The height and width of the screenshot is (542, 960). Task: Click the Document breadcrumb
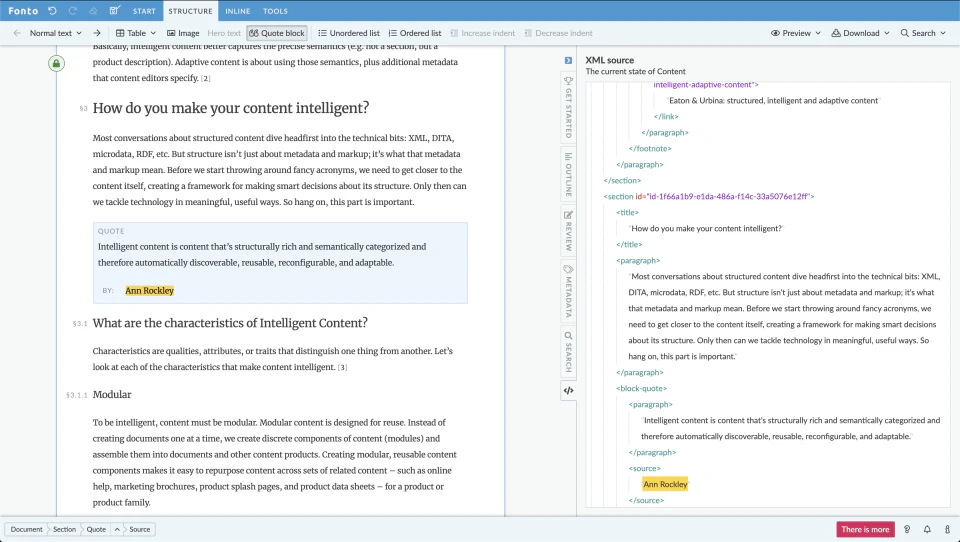tap(26, 529)
